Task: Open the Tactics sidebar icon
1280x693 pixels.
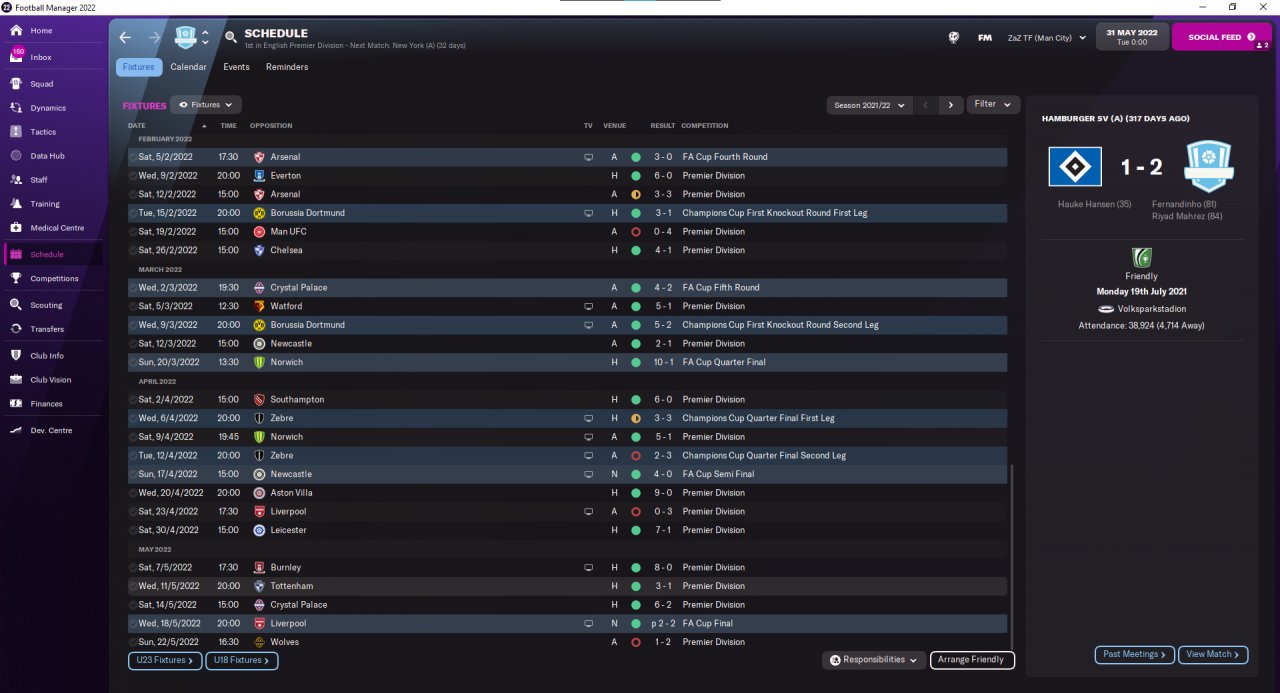Action: [x=16, y=132]
